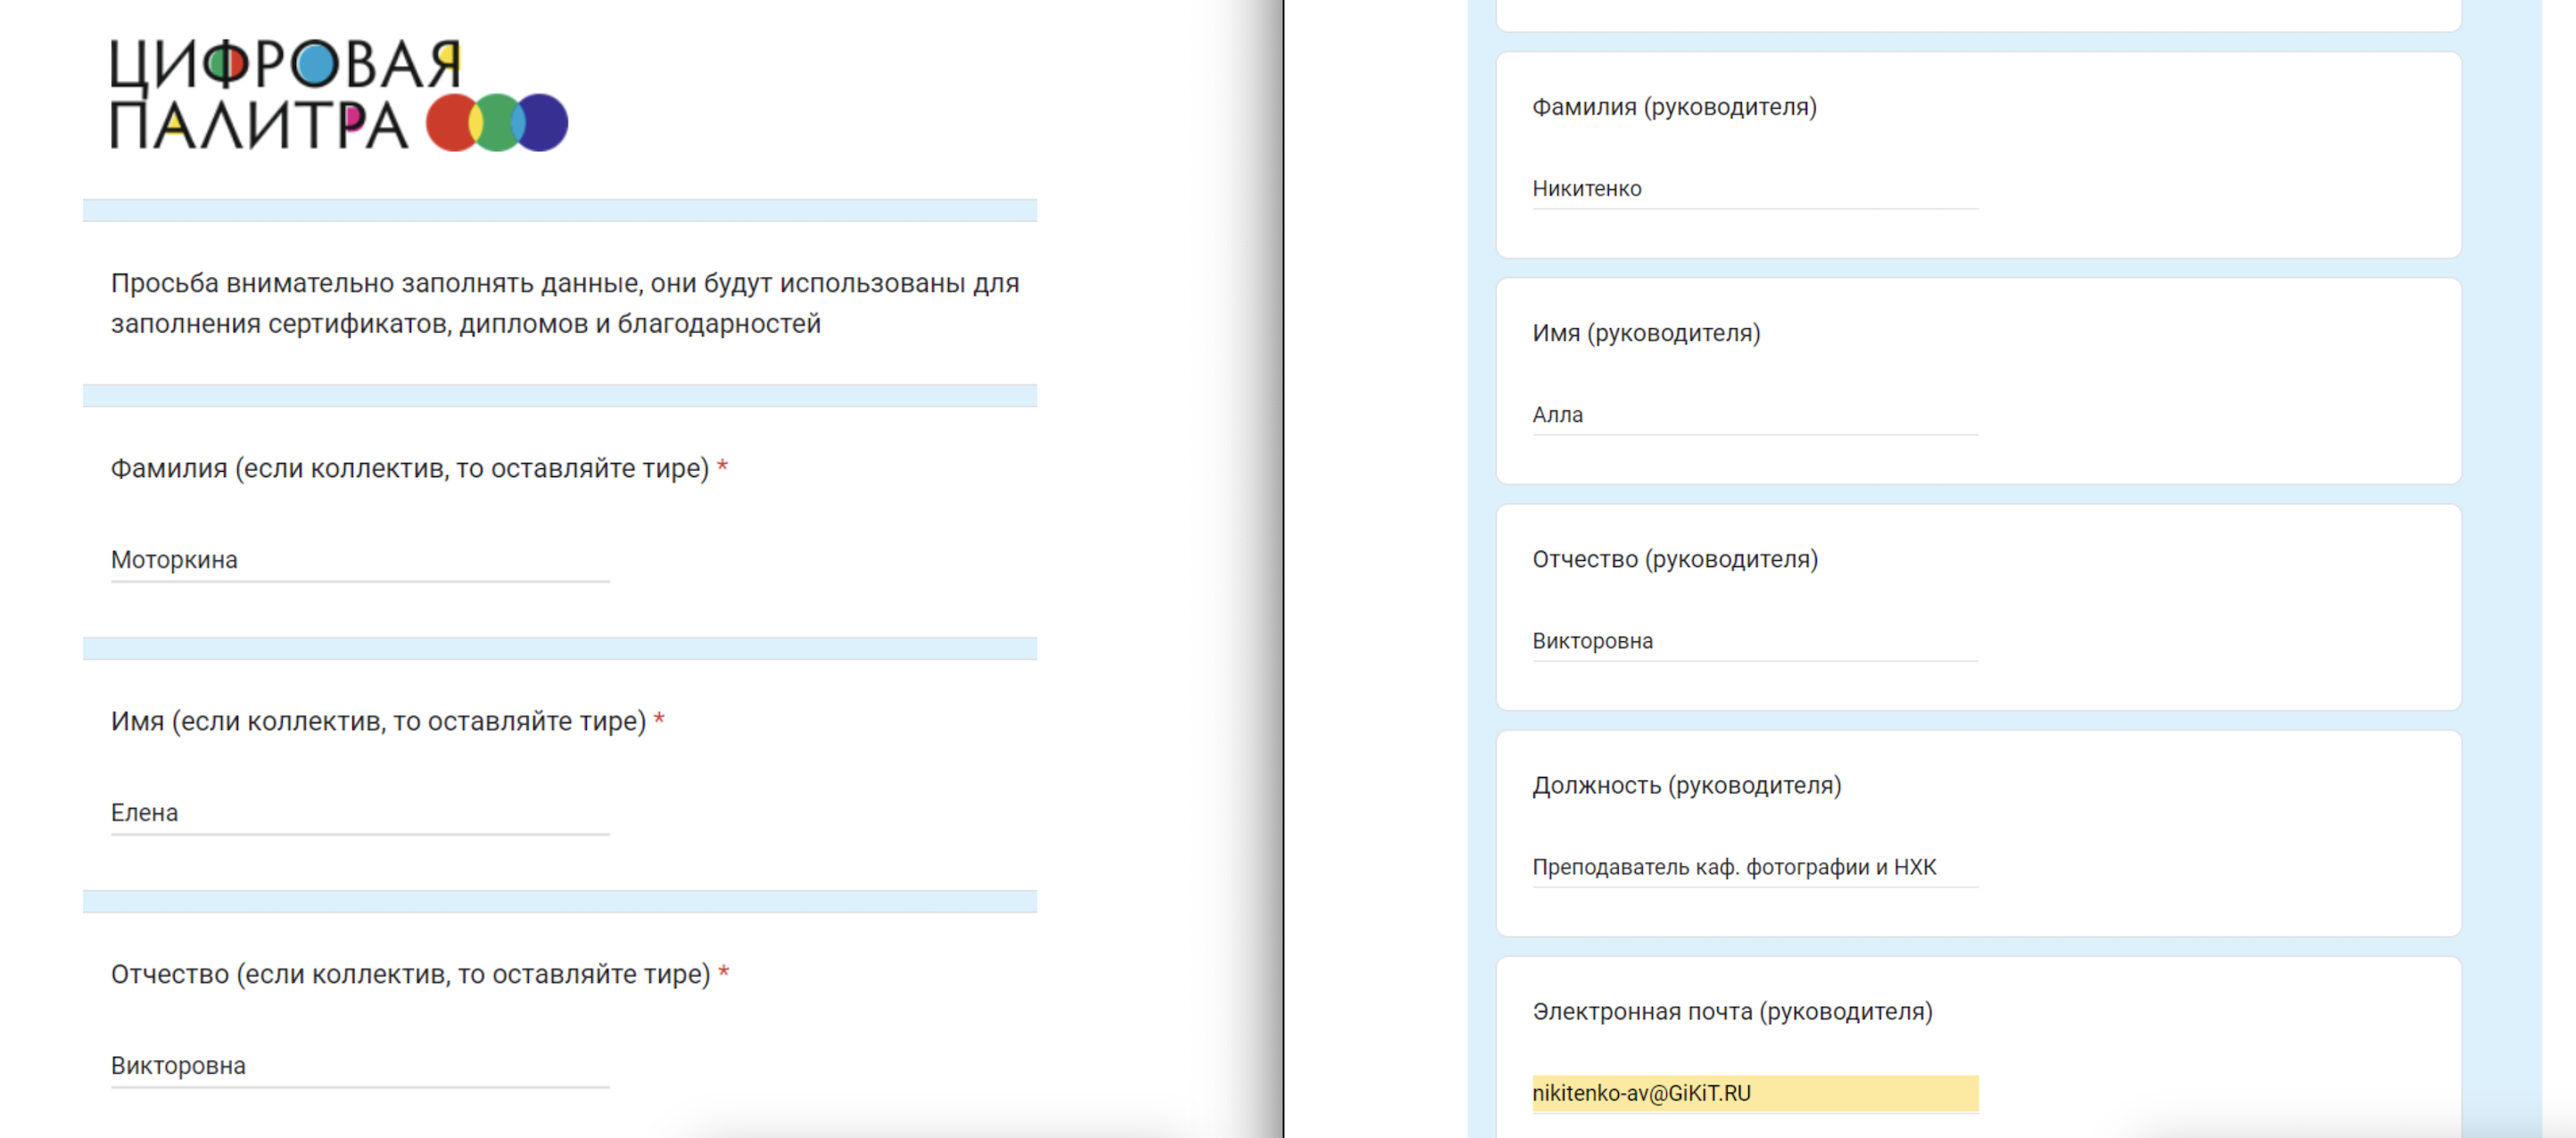Click the Должность (руководителя) field
The height and width of the screenshot is (1138, 2576).
click(x=1755, y=867)
